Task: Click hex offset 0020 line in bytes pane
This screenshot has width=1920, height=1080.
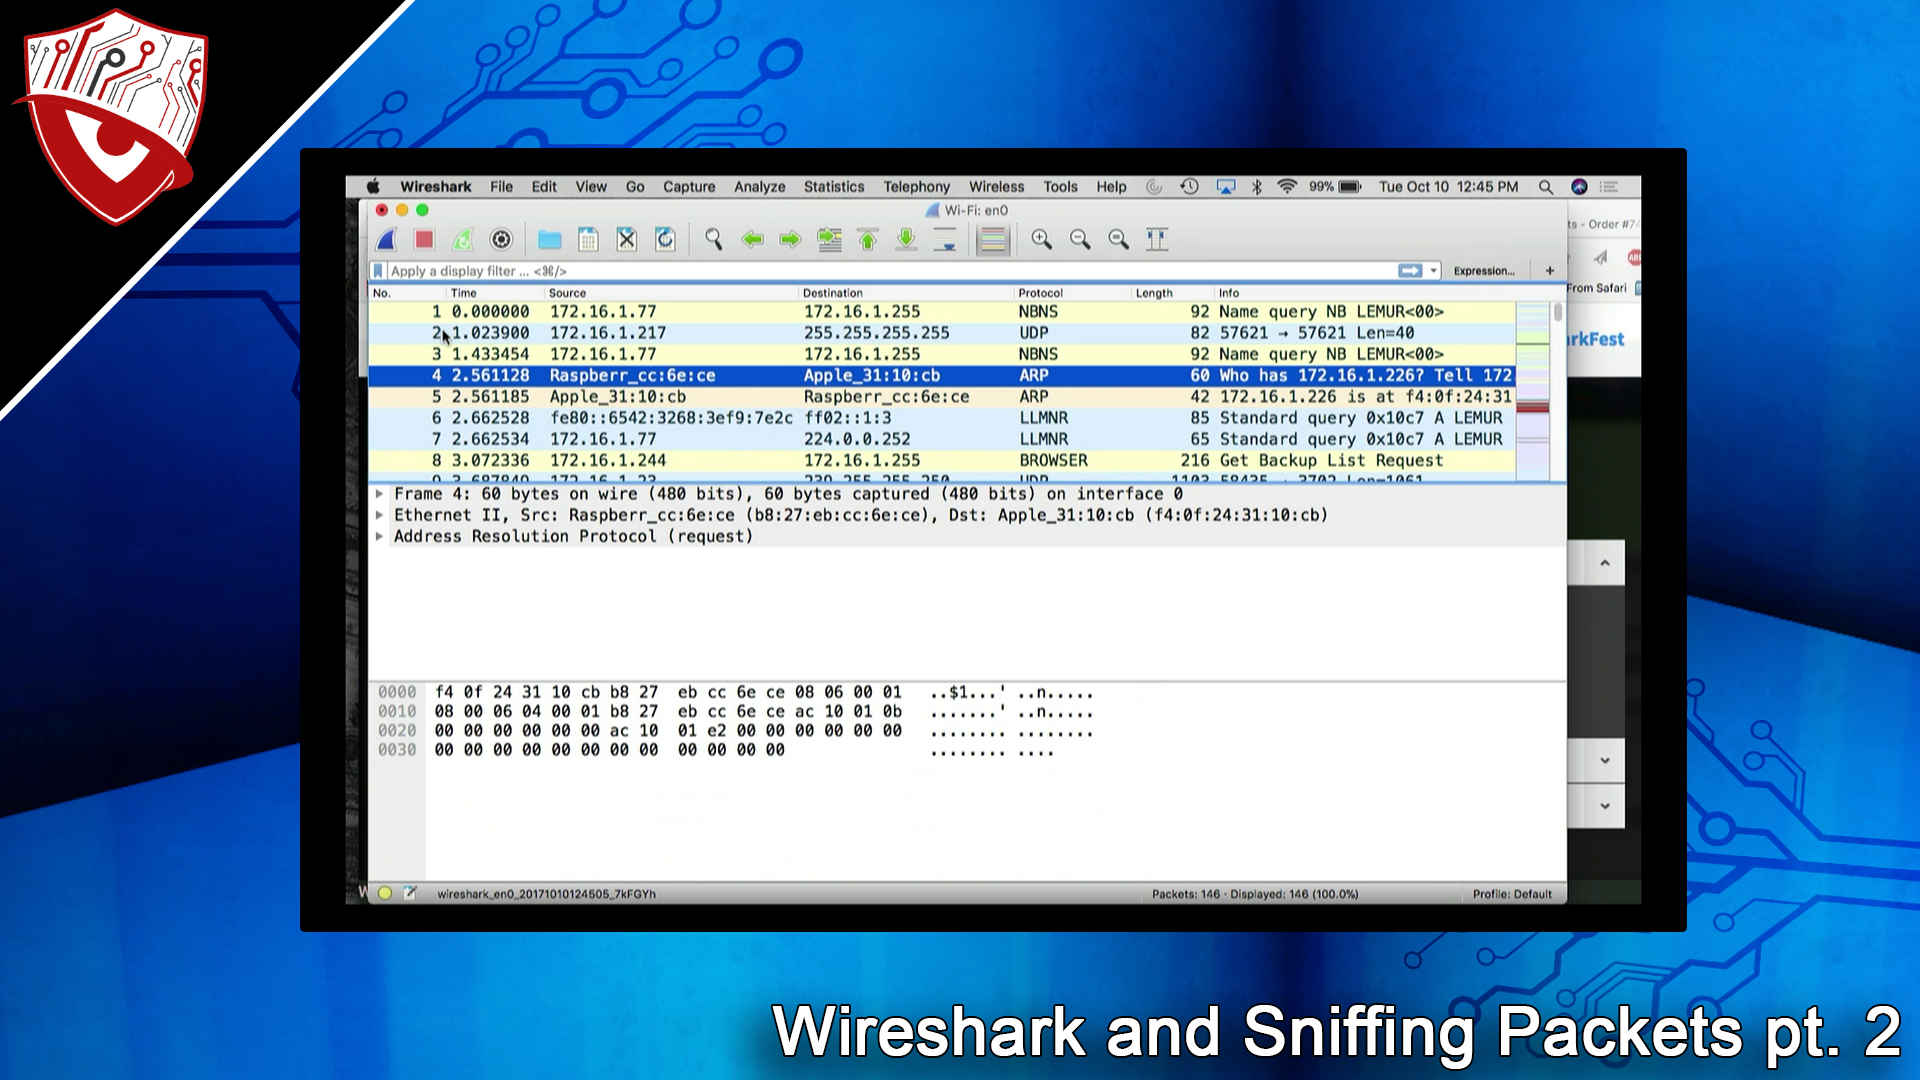Action: 397,731
